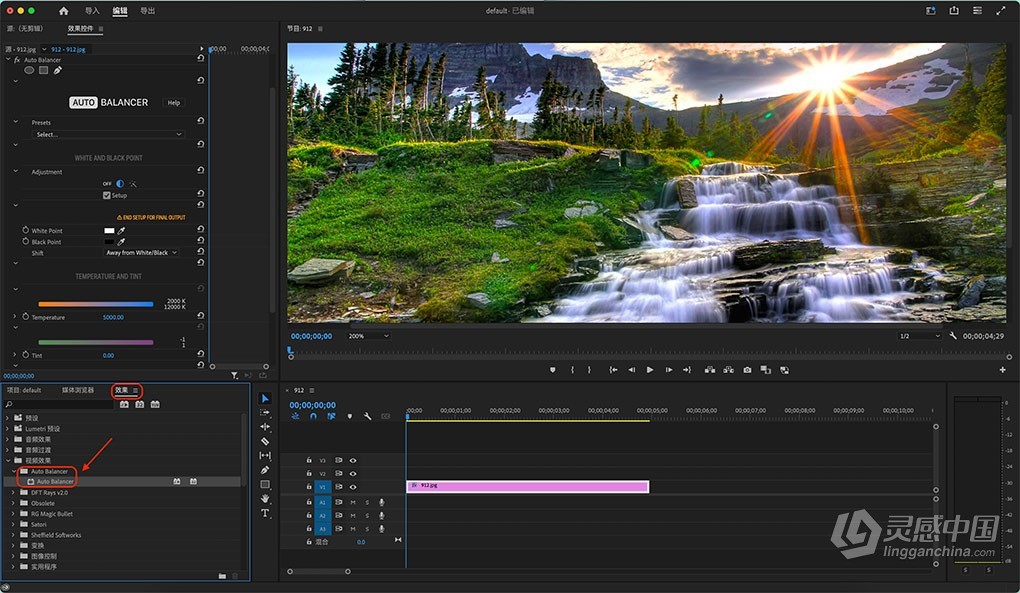Toggle Temperature animation stopwatch
Image resolution: width=1020 pixels, height=593 pixels.
click(x=25, y=317)
